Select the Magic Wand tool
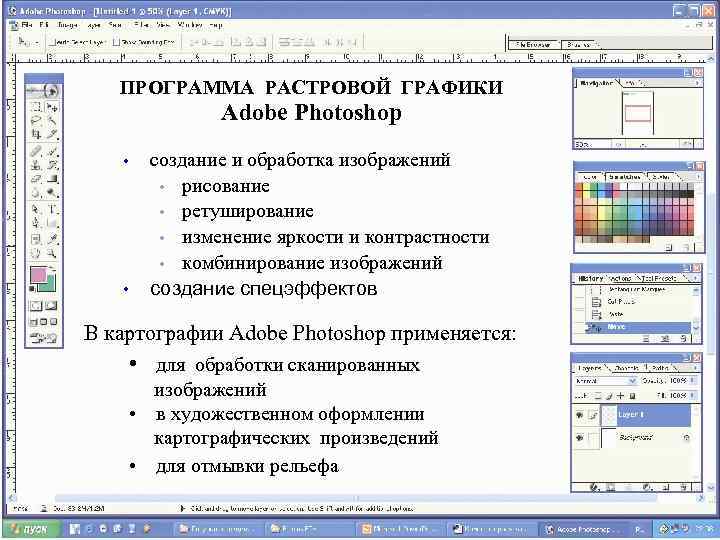720x540 pixels. pos(52,120)
